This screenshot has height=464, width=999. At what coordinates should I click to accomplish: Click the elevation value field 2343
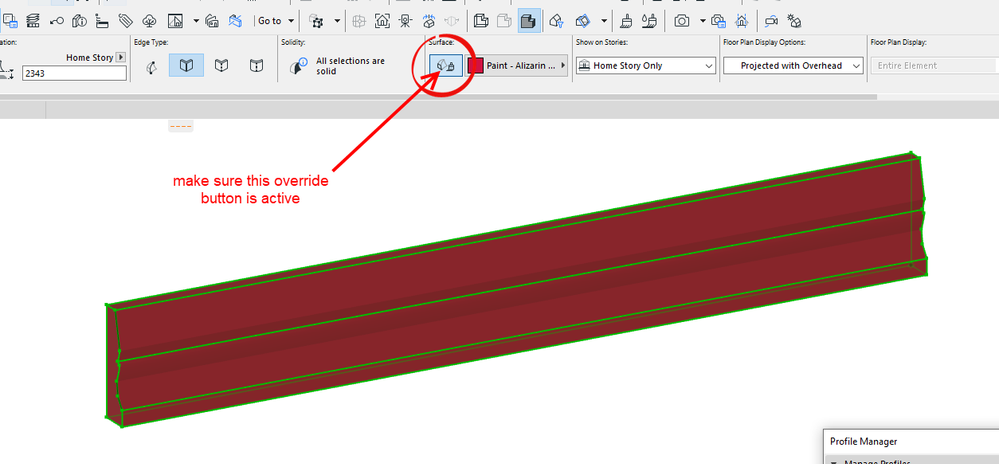pyautogui.click(x=75, y=73)
